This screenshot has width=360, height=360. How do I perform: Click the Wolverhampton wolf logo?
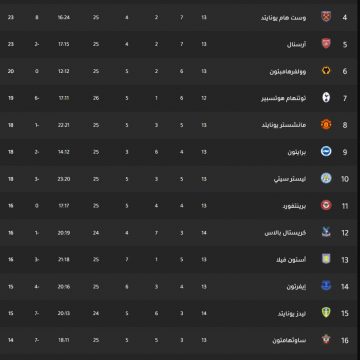pyautogui.click(x=326, y=71)
